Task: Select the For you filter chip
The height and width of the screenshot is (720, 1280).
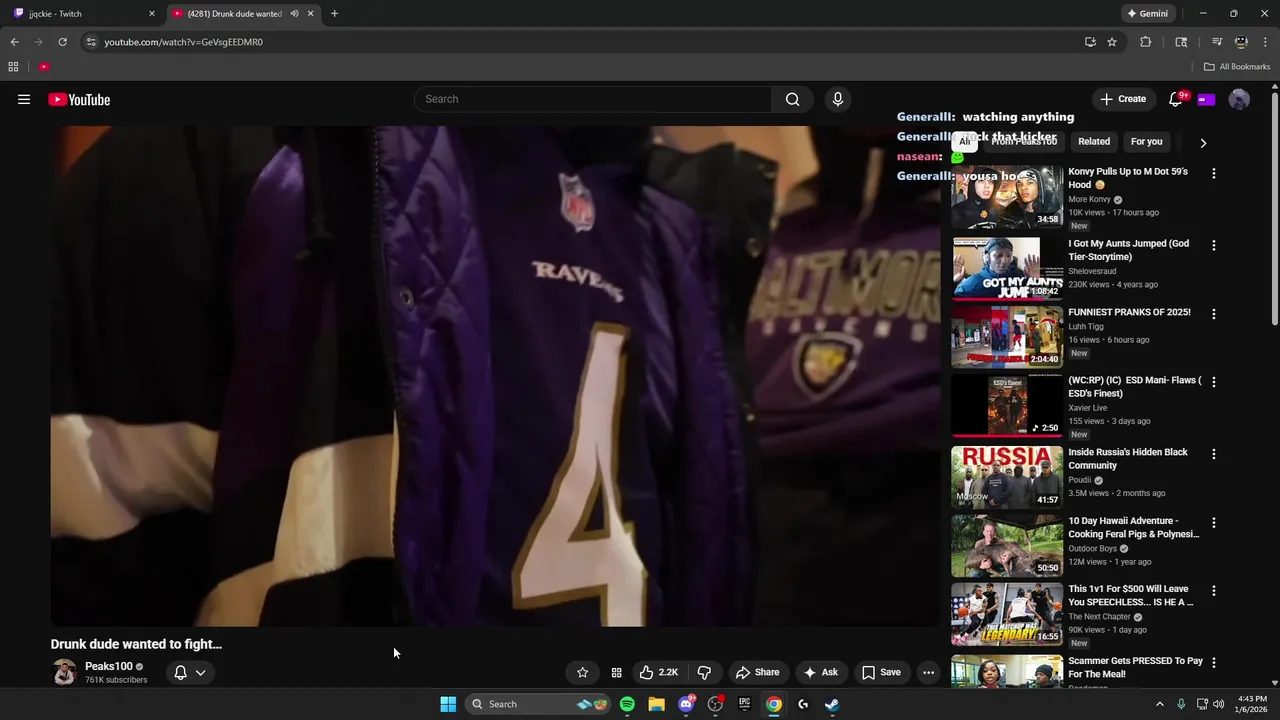Action: coord(1146,142)
